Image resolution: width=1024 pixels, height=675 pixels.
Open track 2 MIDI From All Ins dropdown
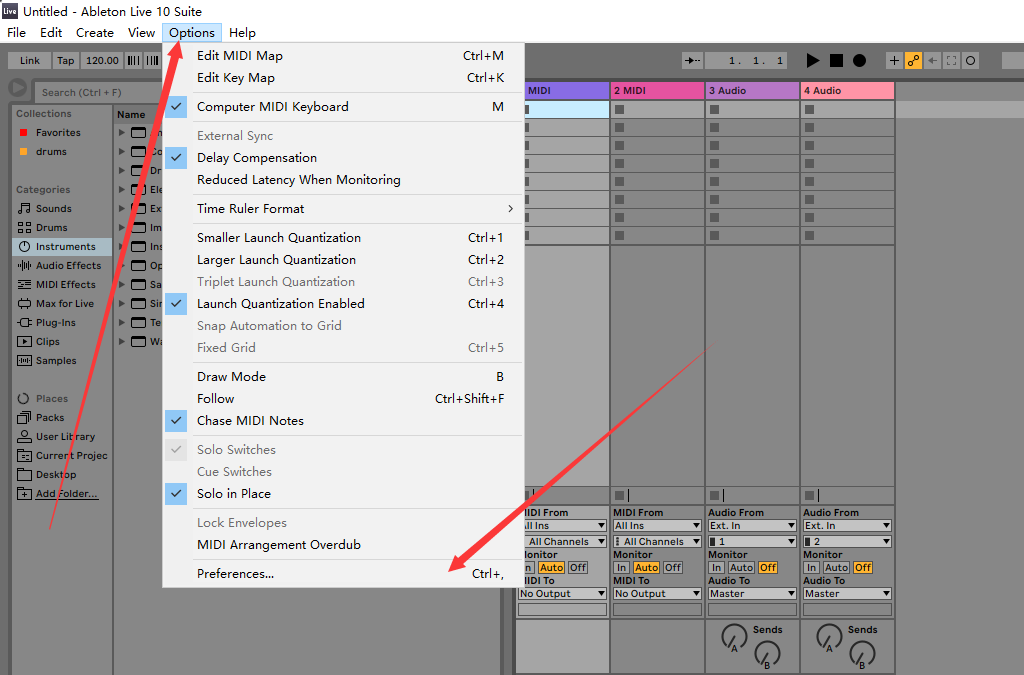pos(658,526)
